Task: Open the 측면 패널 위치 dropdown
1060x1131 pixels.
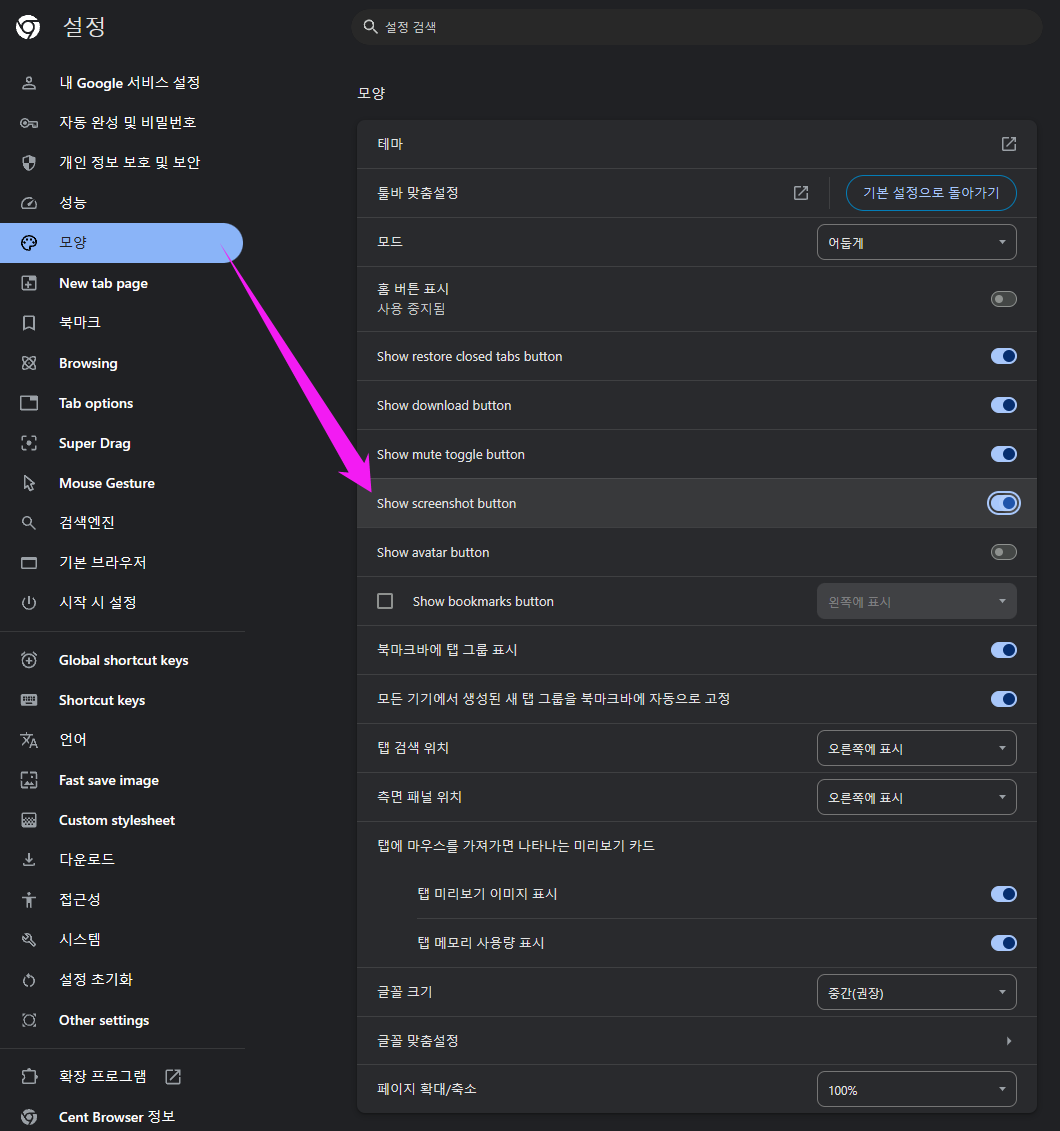Action: pos(917,797)
